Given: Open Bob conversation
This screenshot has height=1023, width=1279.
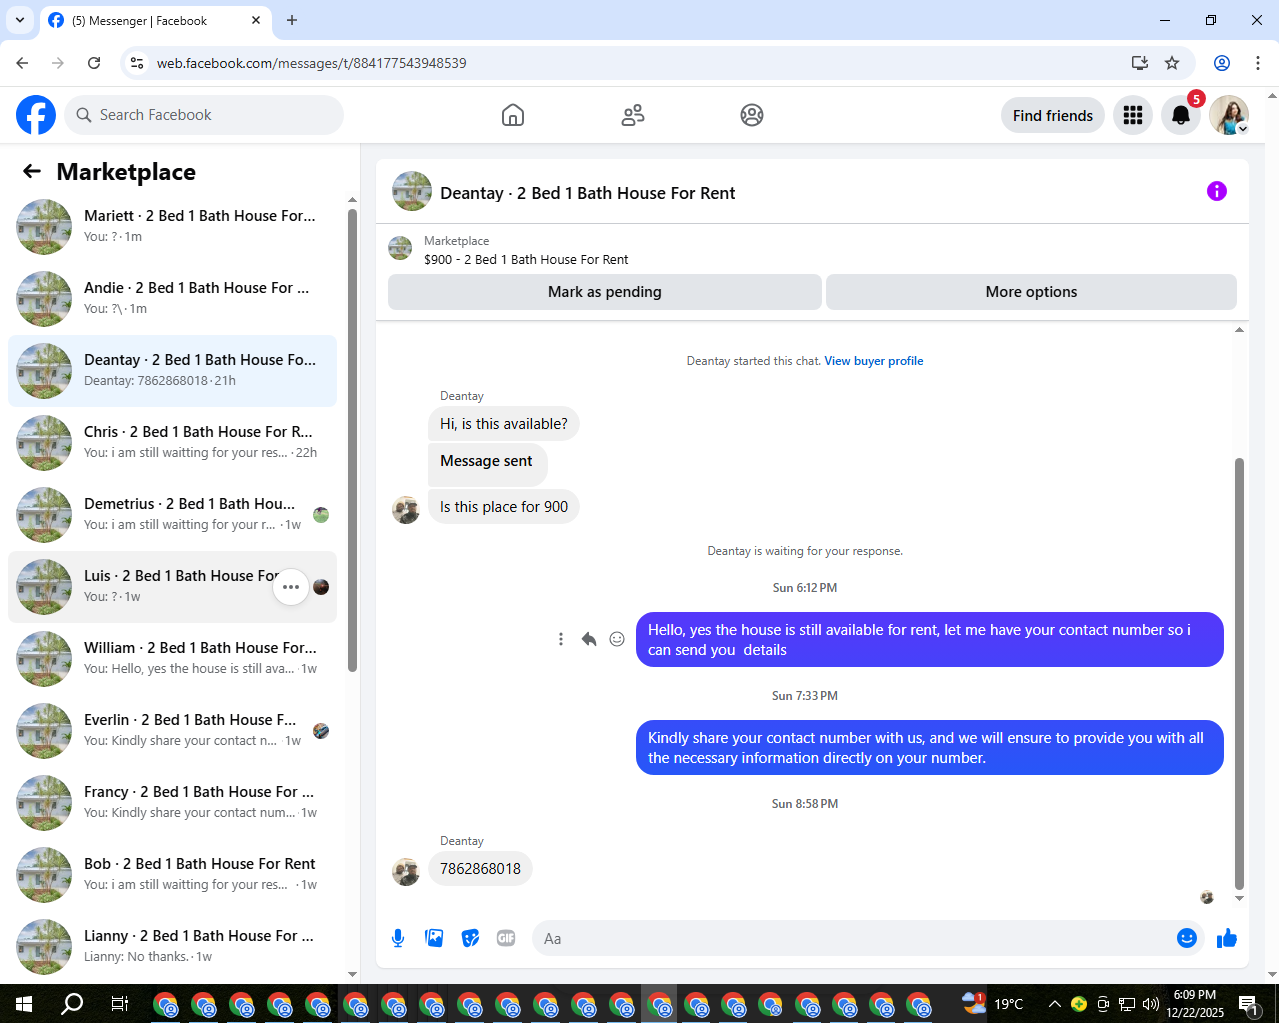Looking at the screenshot, I should (x=172, y=875).
